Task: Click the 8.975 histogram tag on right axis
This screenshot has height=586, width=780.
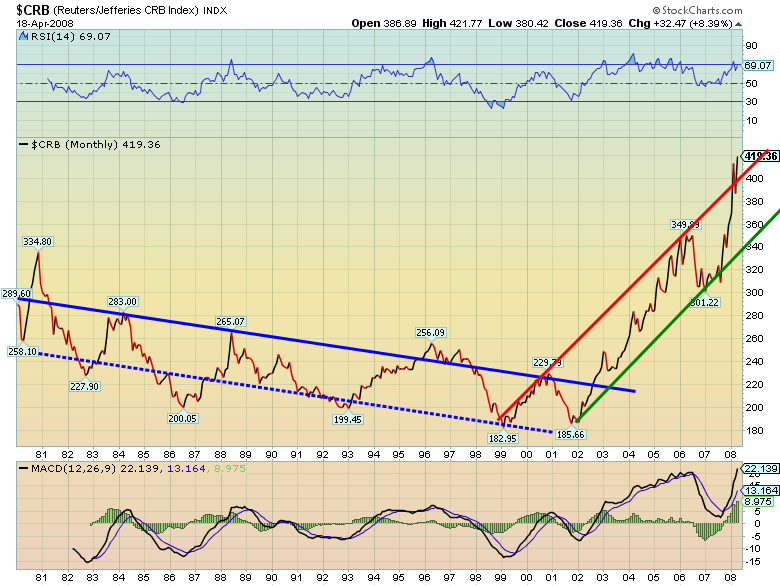Action: pos(758,502)
